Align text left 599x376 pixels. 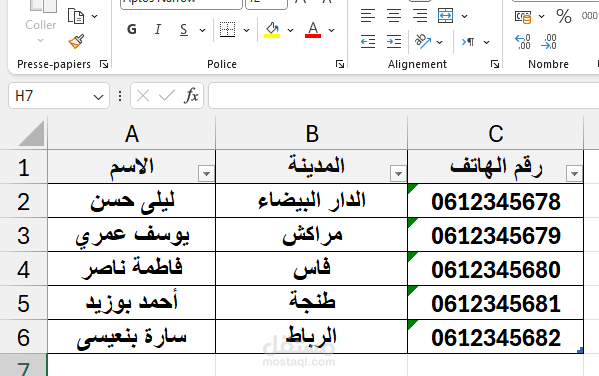pos(368,16)
